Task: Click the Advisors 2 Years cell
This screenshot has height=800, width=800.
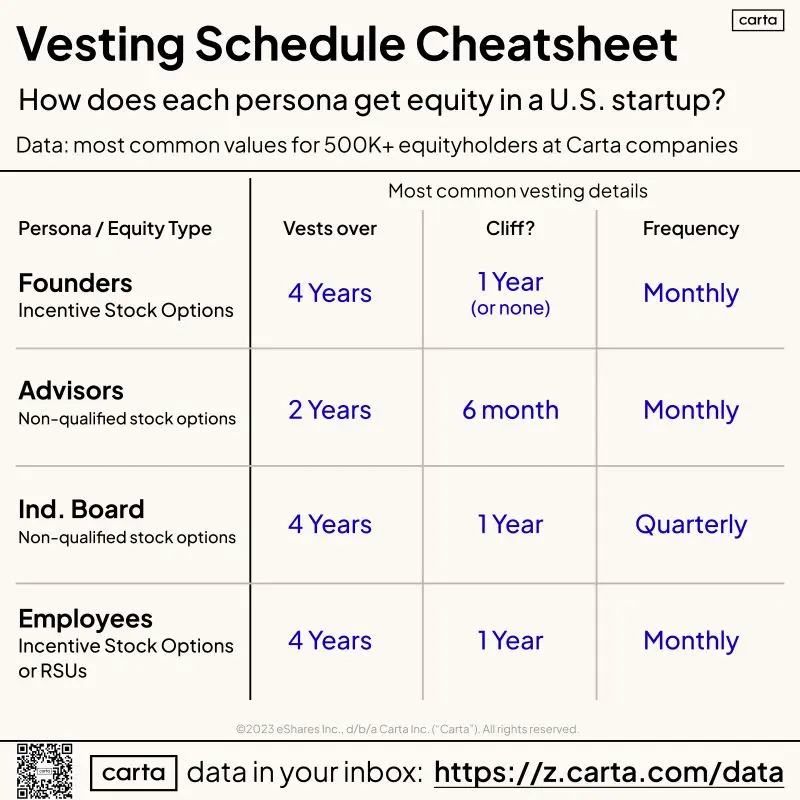Action: click(x=330, y=410)
